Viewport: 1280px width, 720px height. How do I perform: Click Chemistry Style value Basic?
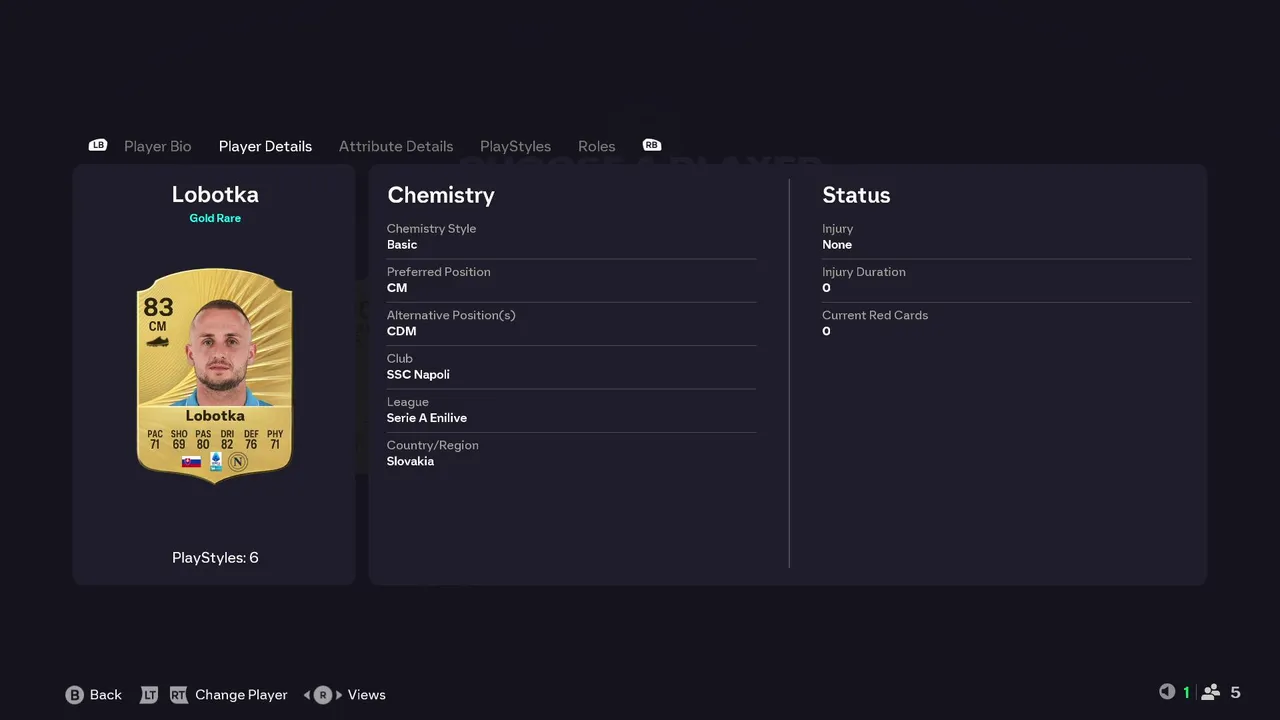(402, 245)
